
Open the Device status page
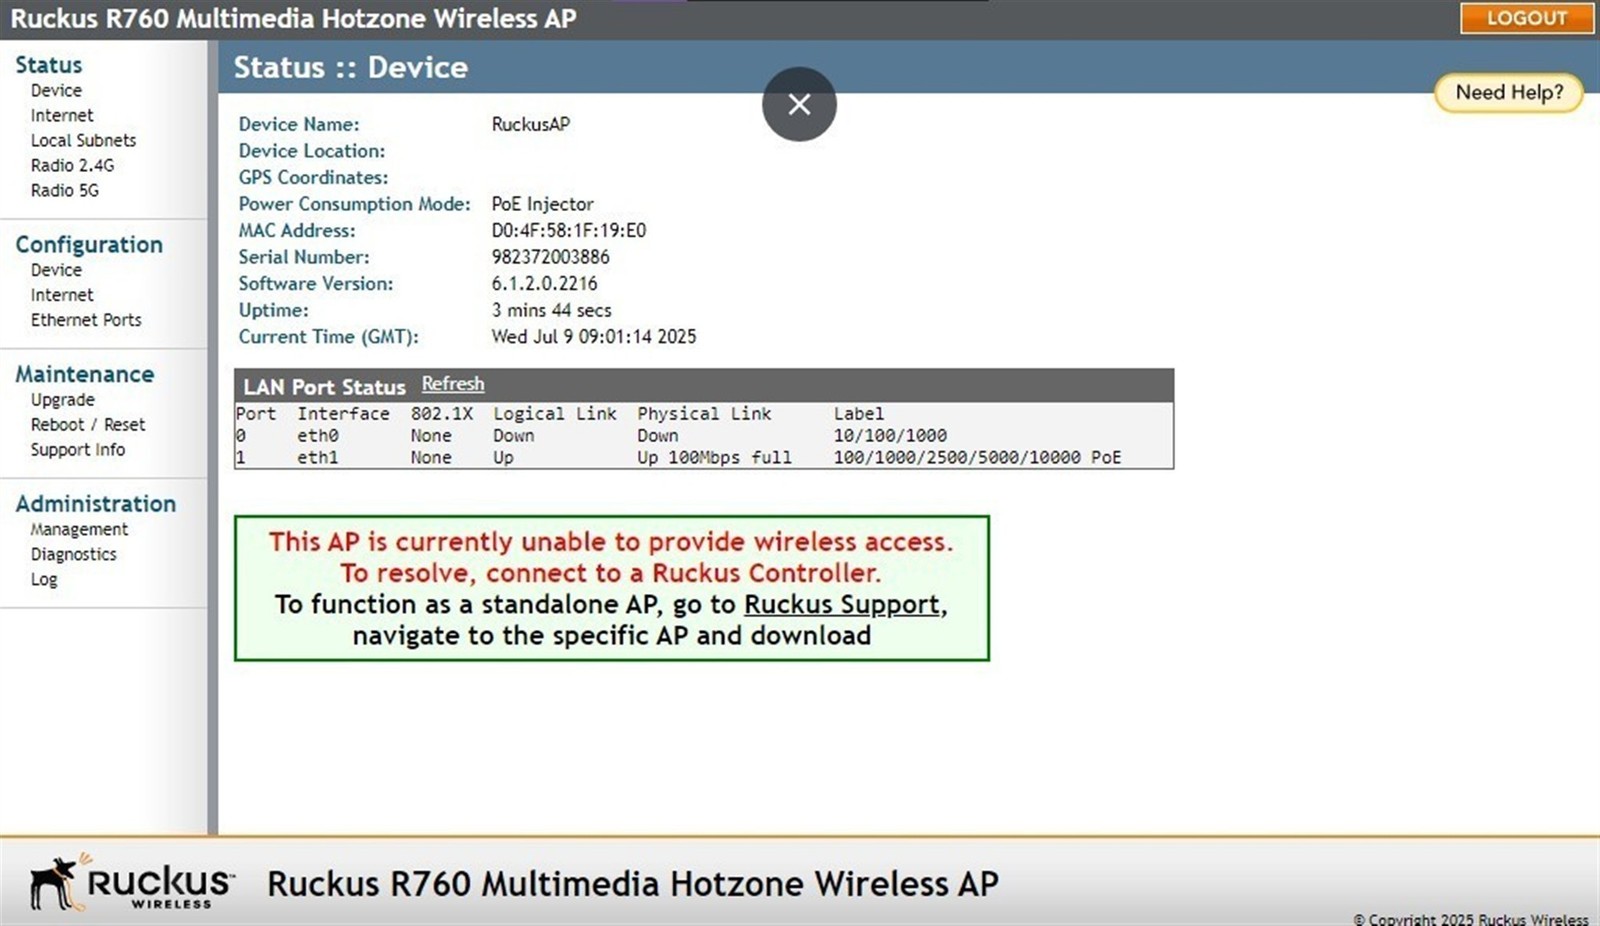click(x=55, y=90)
